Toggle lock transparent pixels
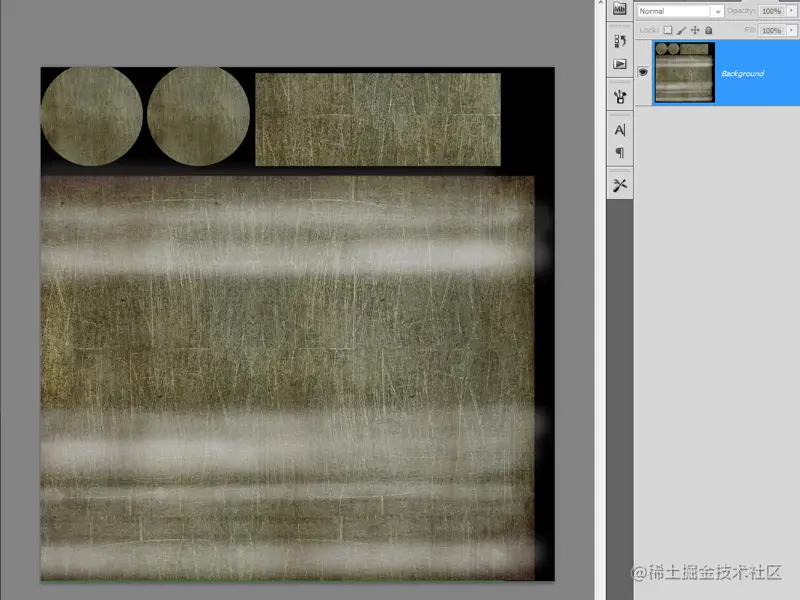800x600 pixels. (x=667, y=30)
